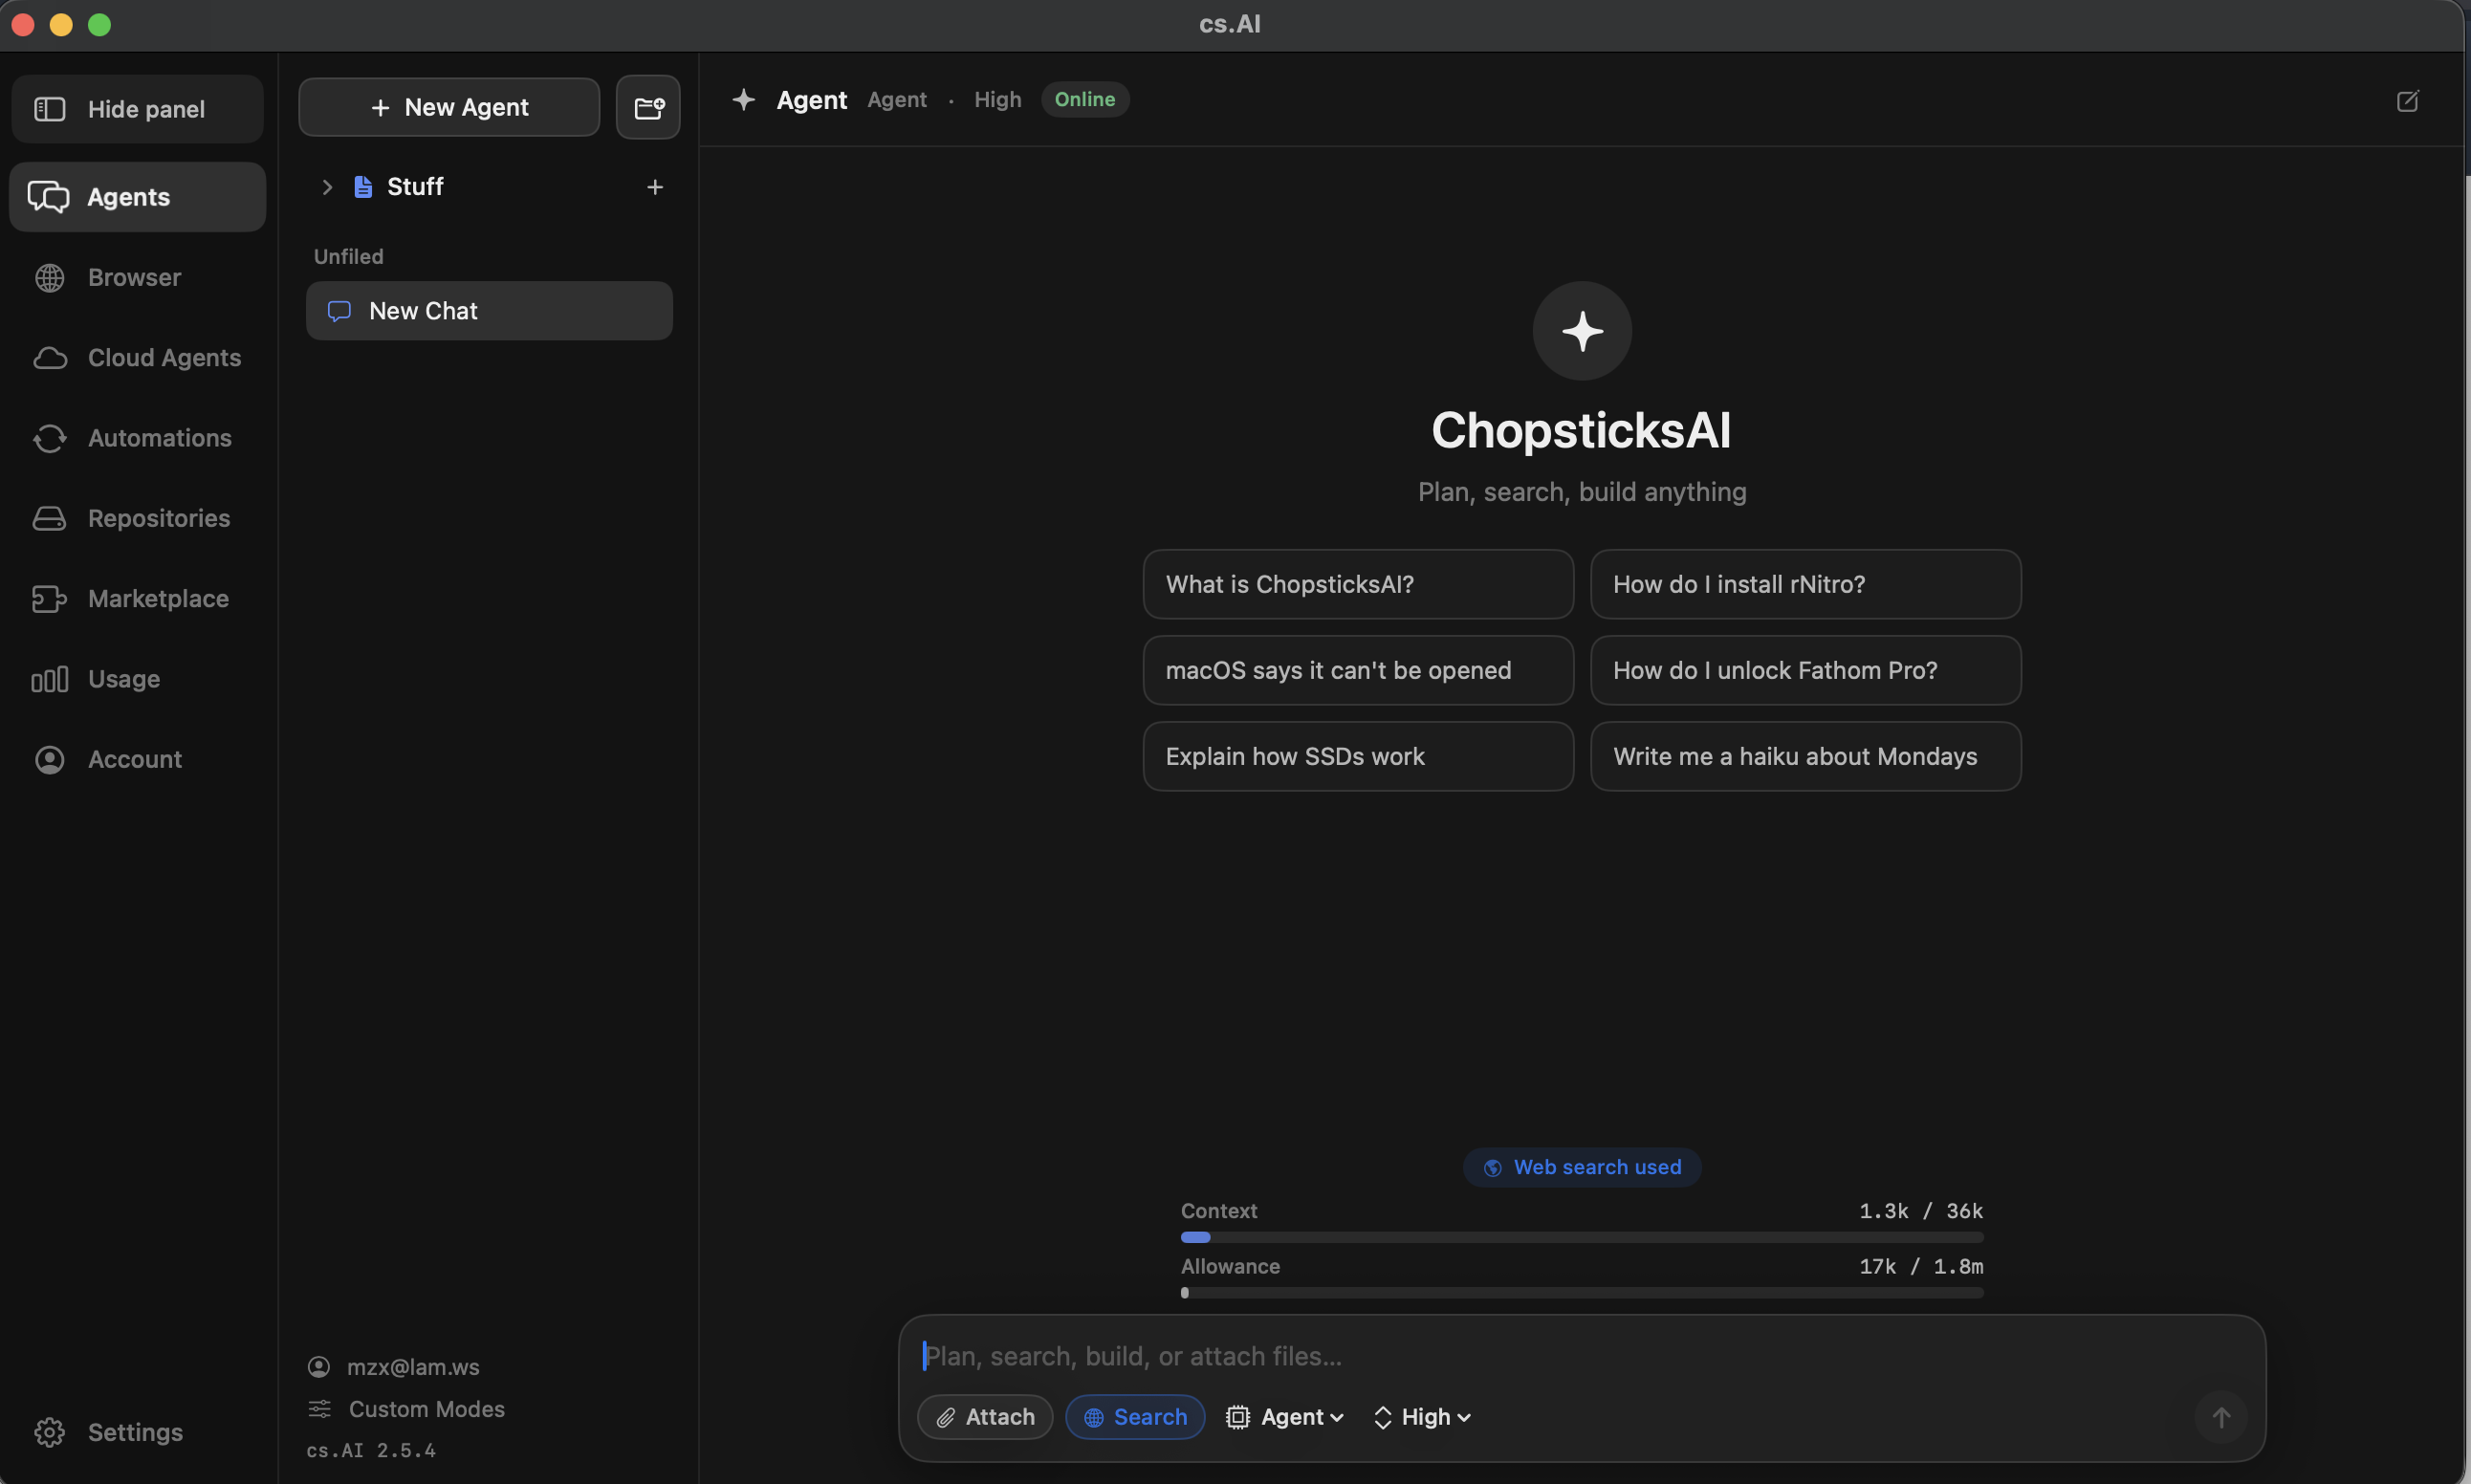Image resolution: width=2471 pixels, height=1484 pixels.
Task: Open the Account page
Action: tap(137, 759)
